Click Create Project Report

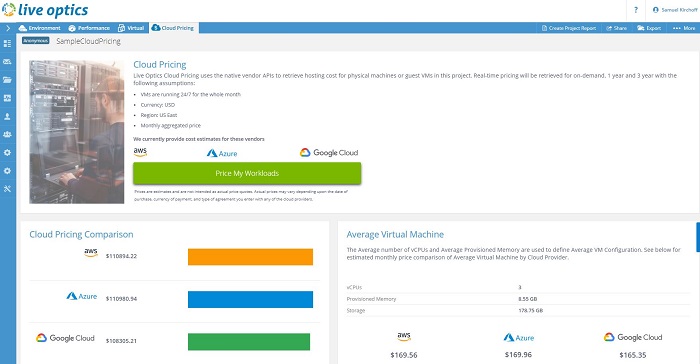(569, 28)
